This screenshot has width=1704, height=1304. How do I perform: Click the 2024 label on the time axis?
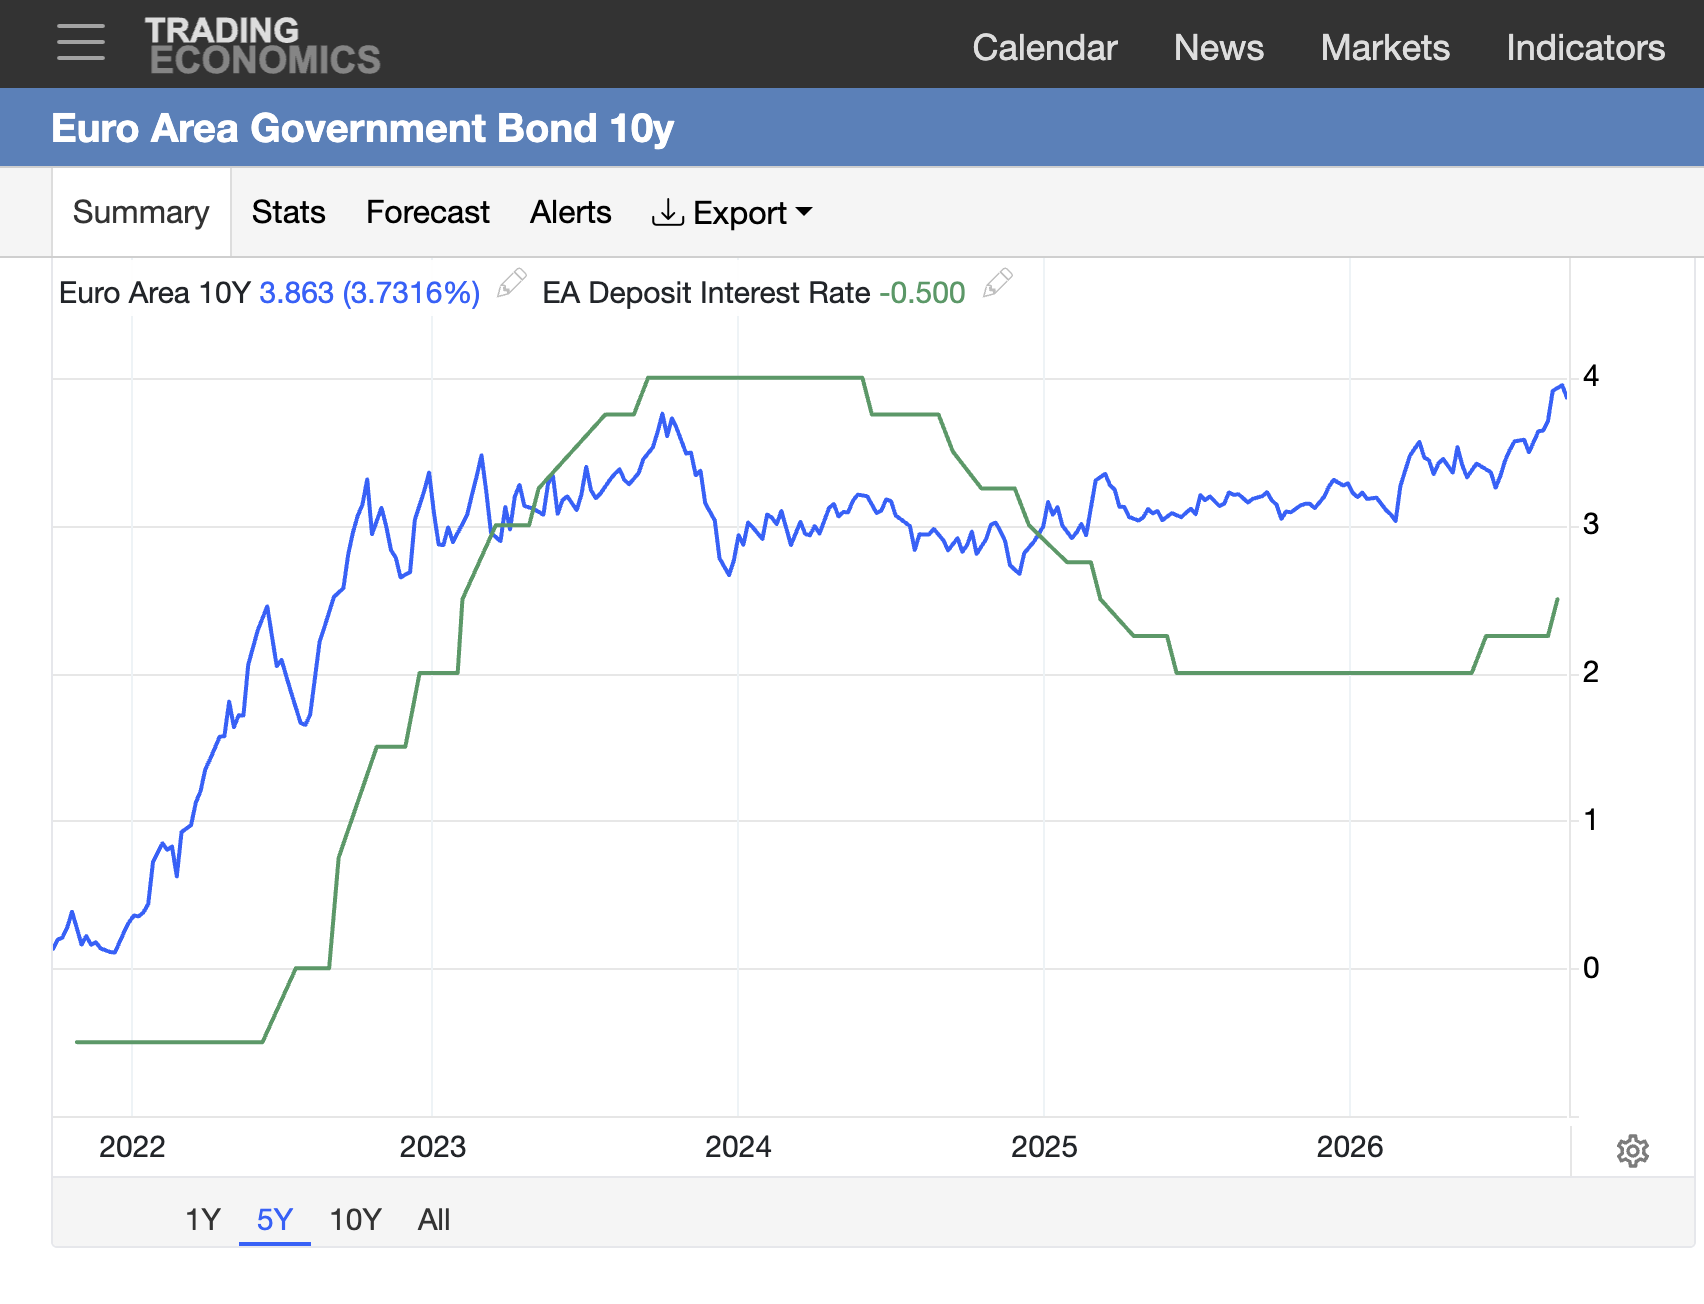coord(738,1146)
